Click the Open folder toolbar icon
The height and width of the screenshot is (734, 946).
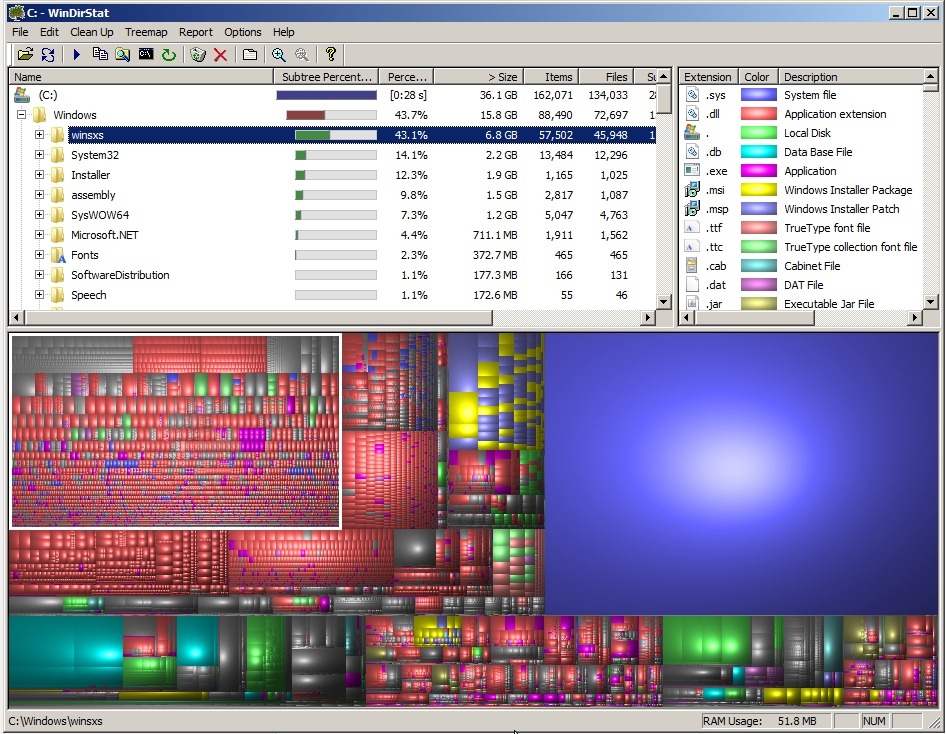[x=25, y=55]
